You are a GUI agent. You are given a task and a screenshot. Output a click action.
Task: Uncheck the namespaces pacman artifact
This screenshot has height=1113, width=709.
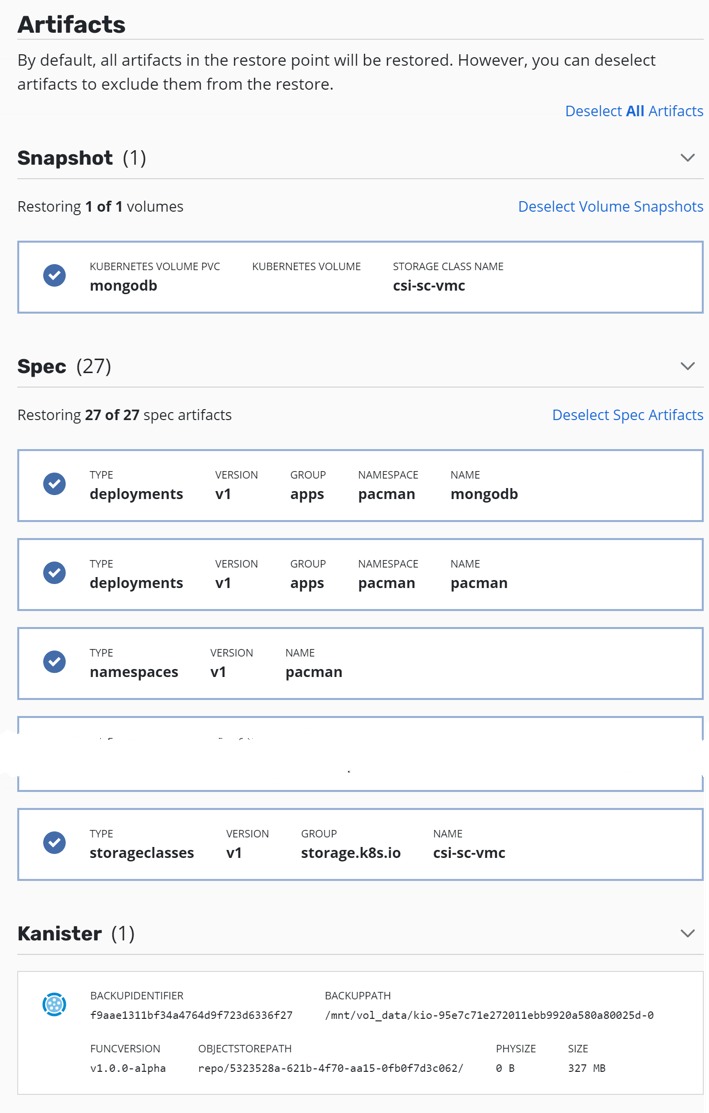pyautogui.click(x=55, y=662)
